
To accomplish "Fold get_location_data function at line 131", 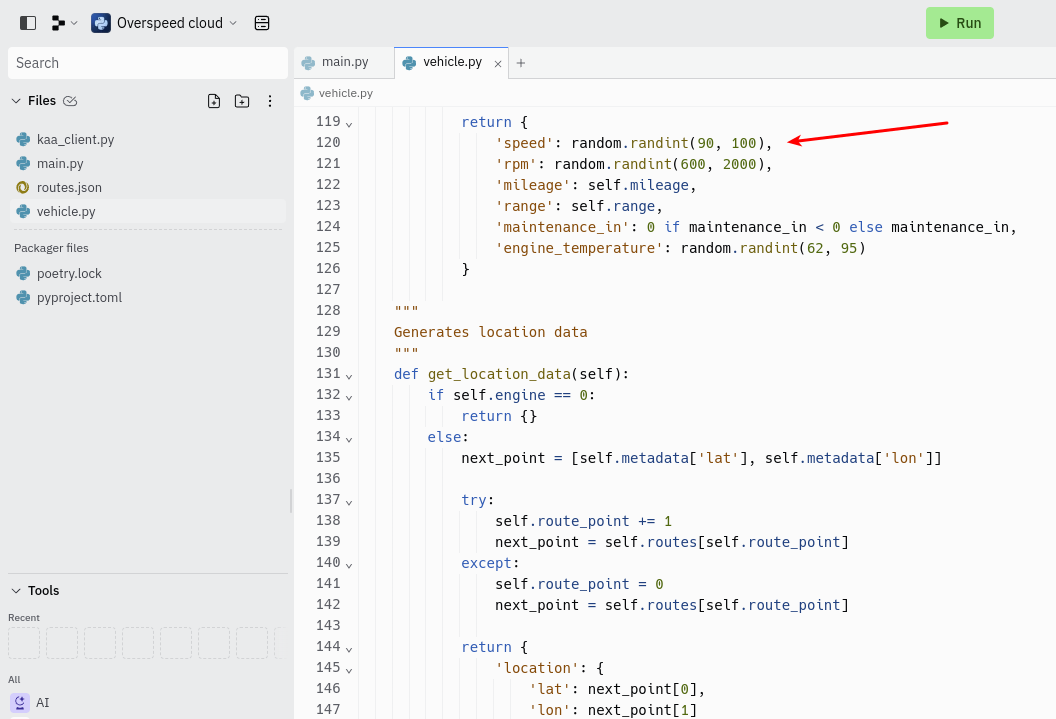I will pos(349,376).
